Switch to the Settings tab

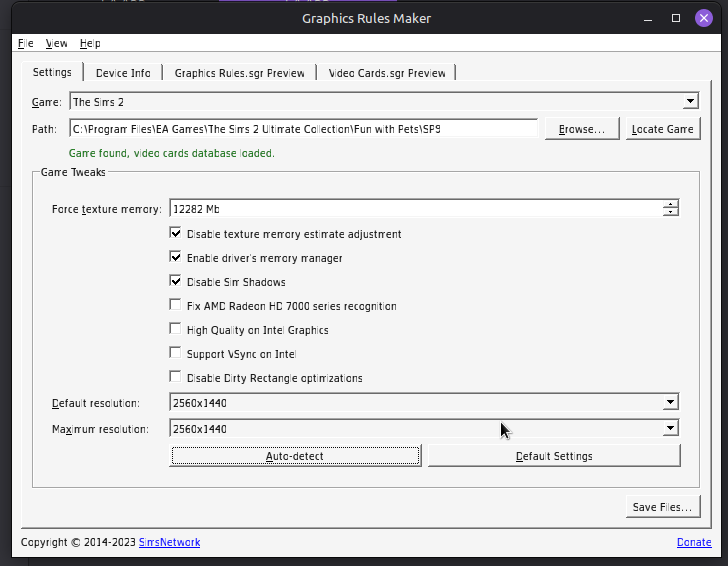coord(52,72)
